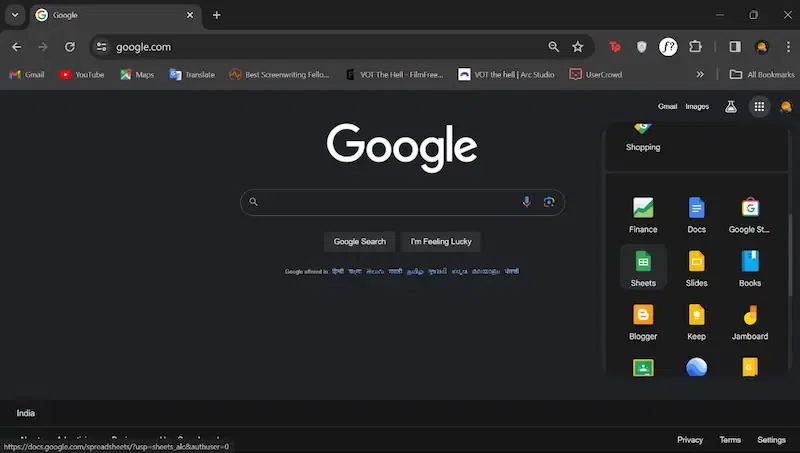The height and width of the screenshot is (453, 800).
Task: Launch Slides from apps grid
Action: (696, 268)
